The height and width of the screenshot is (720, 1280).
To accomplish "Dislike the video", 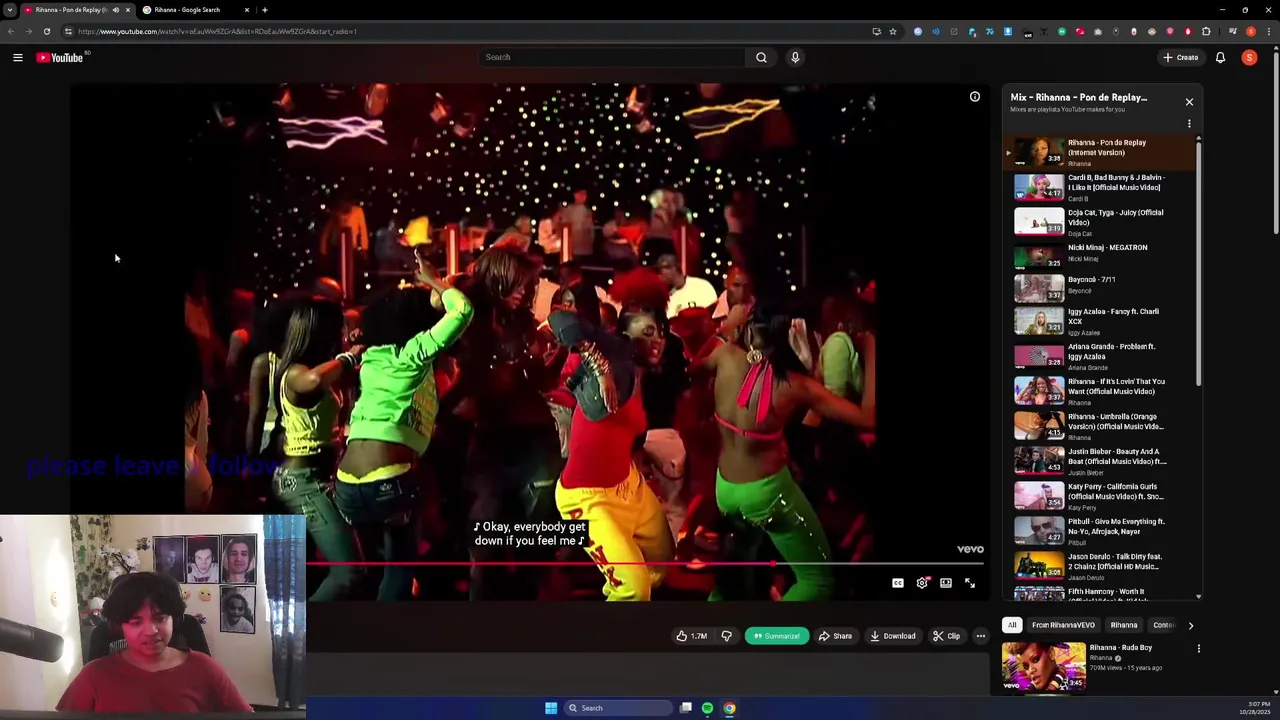I will (x=726, y=636).
